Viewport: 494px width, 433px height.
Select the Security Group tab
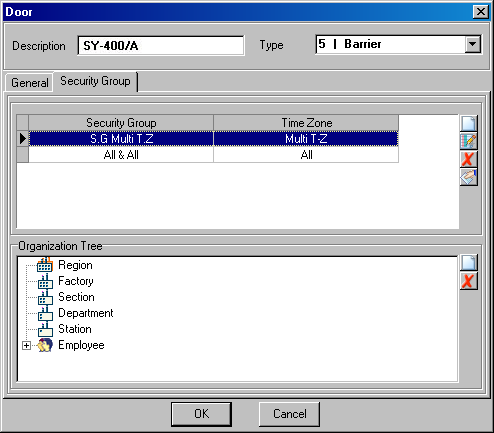coord(95,81)
